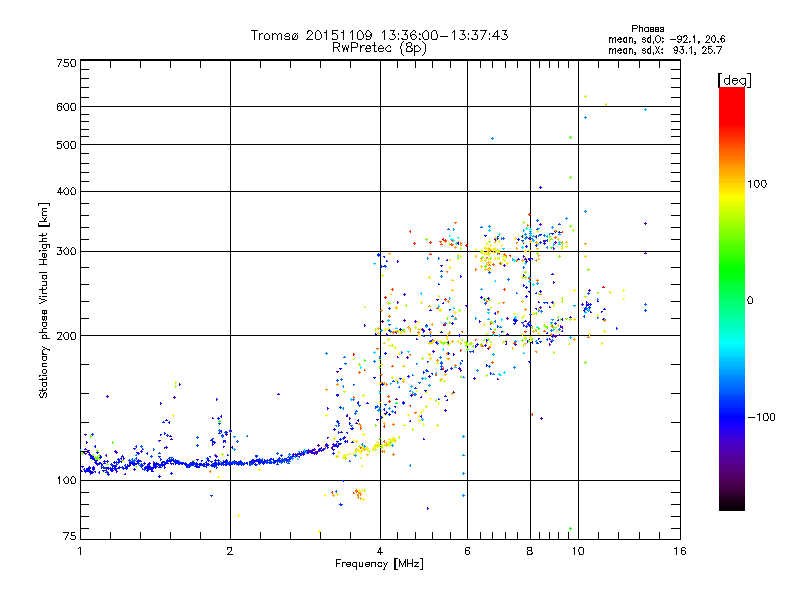Click the 'mean, sd,O: -92.1, 20.6' statistics line
Image resolution: width=800 pixels, height=600 pixels.
[x=666, y=40]
